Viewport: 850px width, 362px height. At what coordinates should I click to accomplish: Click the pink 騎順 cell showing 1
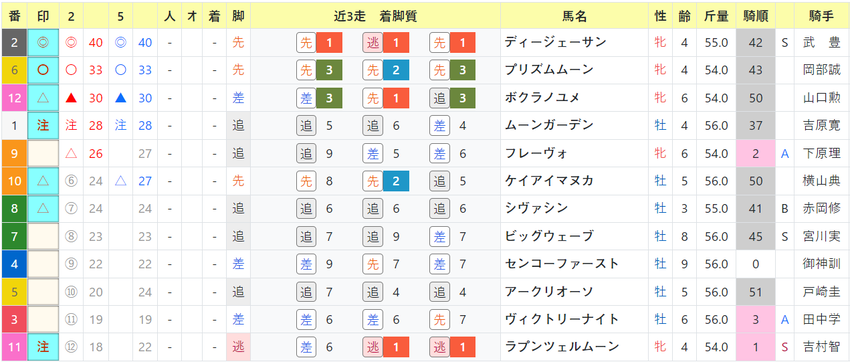755,347
